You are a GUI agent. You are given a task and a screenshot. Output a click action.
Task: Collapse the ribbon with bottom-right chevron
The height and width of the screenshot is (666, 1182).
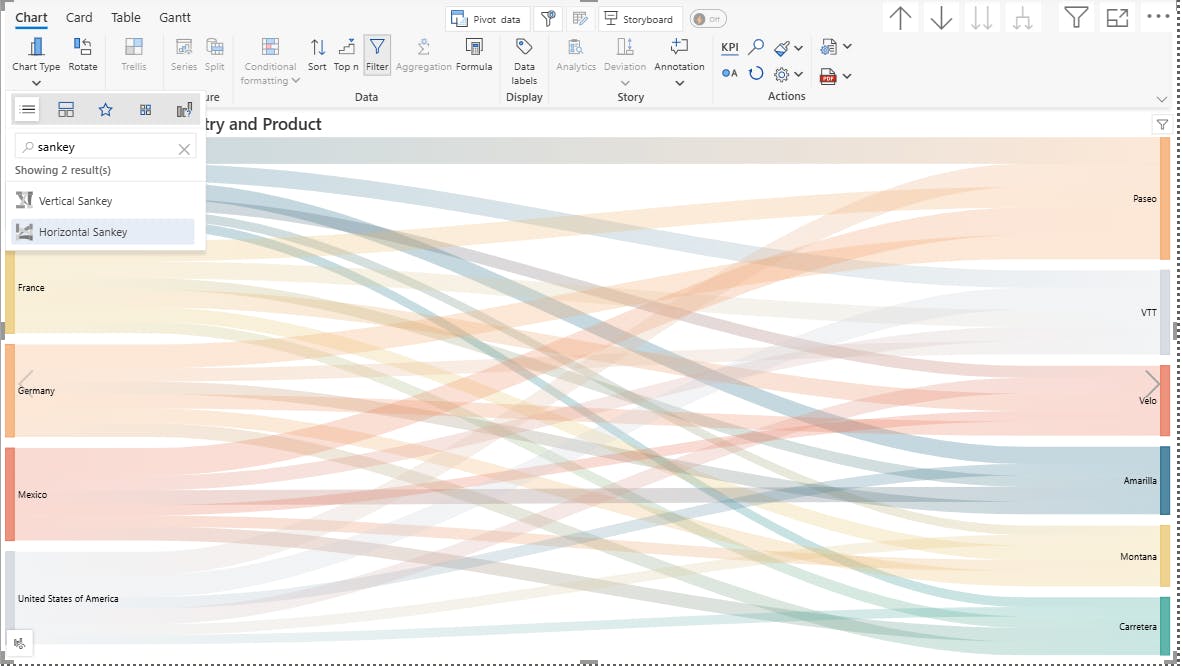tap(1162, 99)
